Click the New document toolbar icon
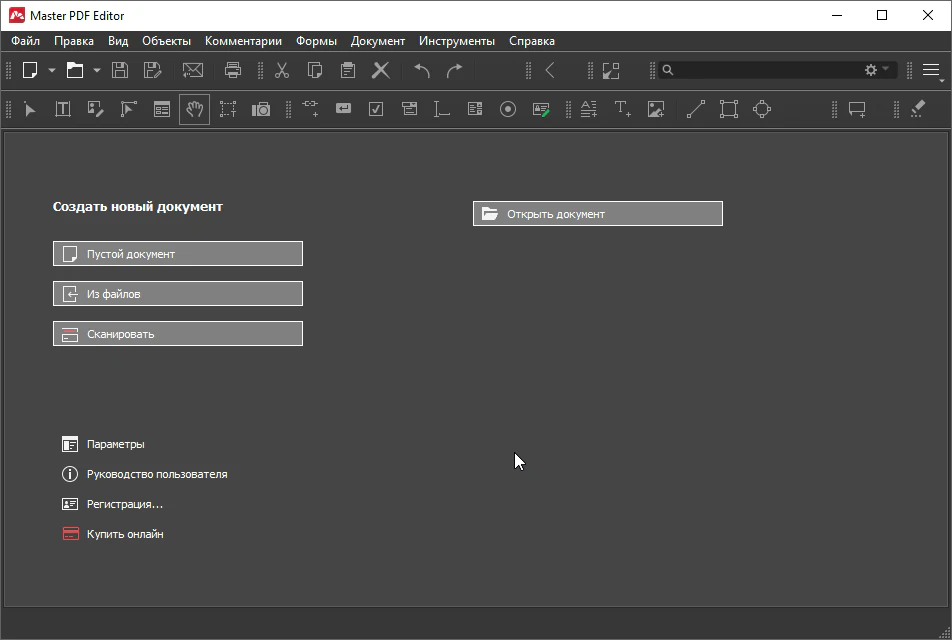This screenshot has width=952, height=640. coord(30,70)
